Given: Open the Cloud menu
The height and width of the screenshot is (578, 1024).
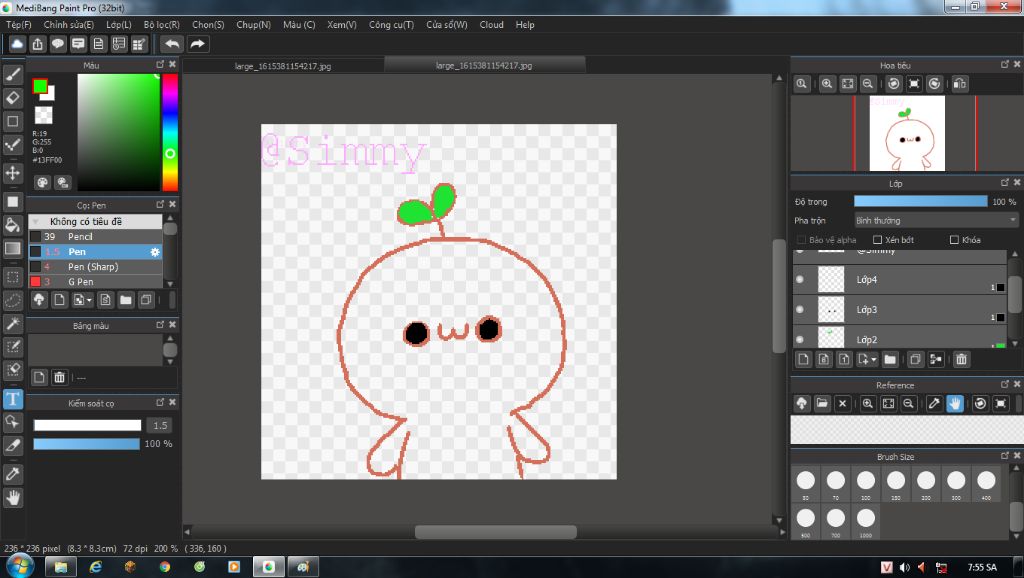Looking at the screenshot, I should tap(491, 25).
